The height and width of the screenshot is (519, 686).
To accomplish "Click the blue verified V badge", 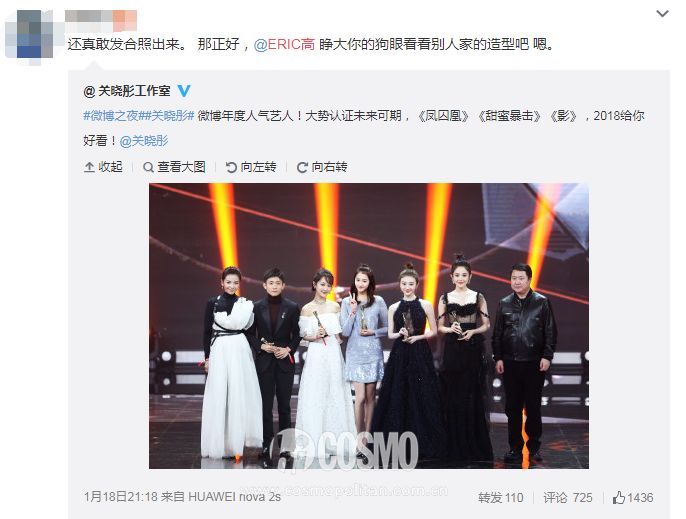I will (x=184, y=91).
